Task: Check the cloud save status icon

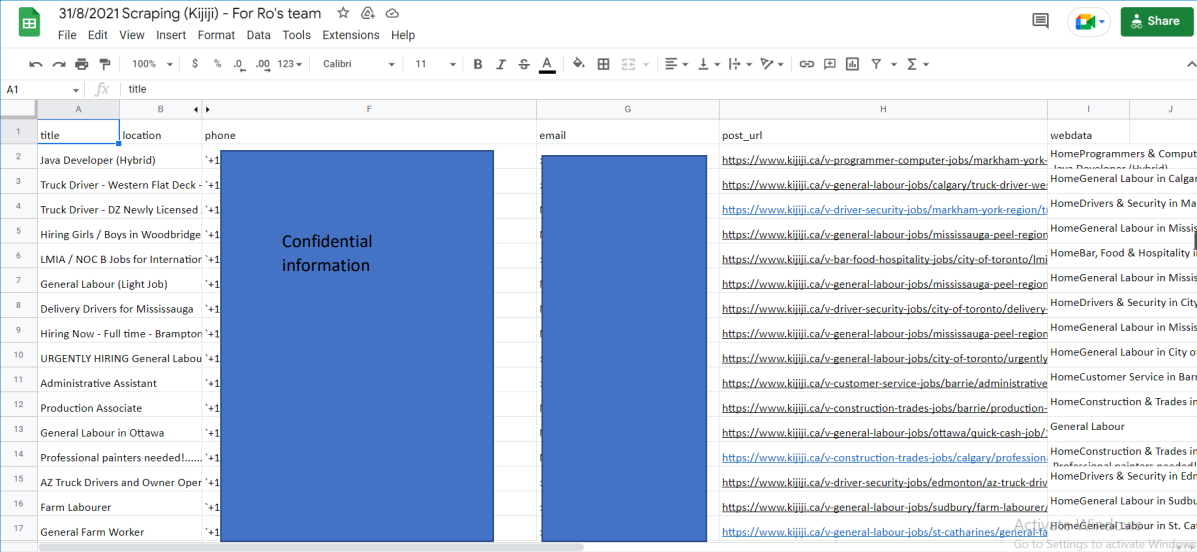Action: point(392,13)
